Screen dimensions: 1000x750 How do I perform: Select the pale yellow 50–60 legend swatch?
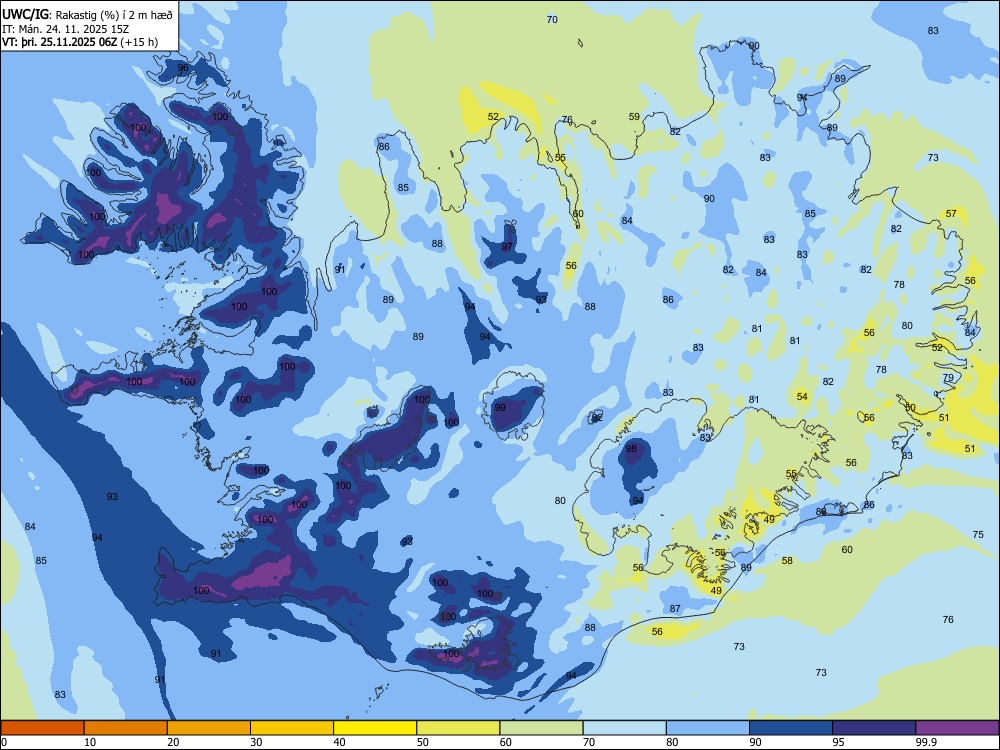[x=458, y=728]
